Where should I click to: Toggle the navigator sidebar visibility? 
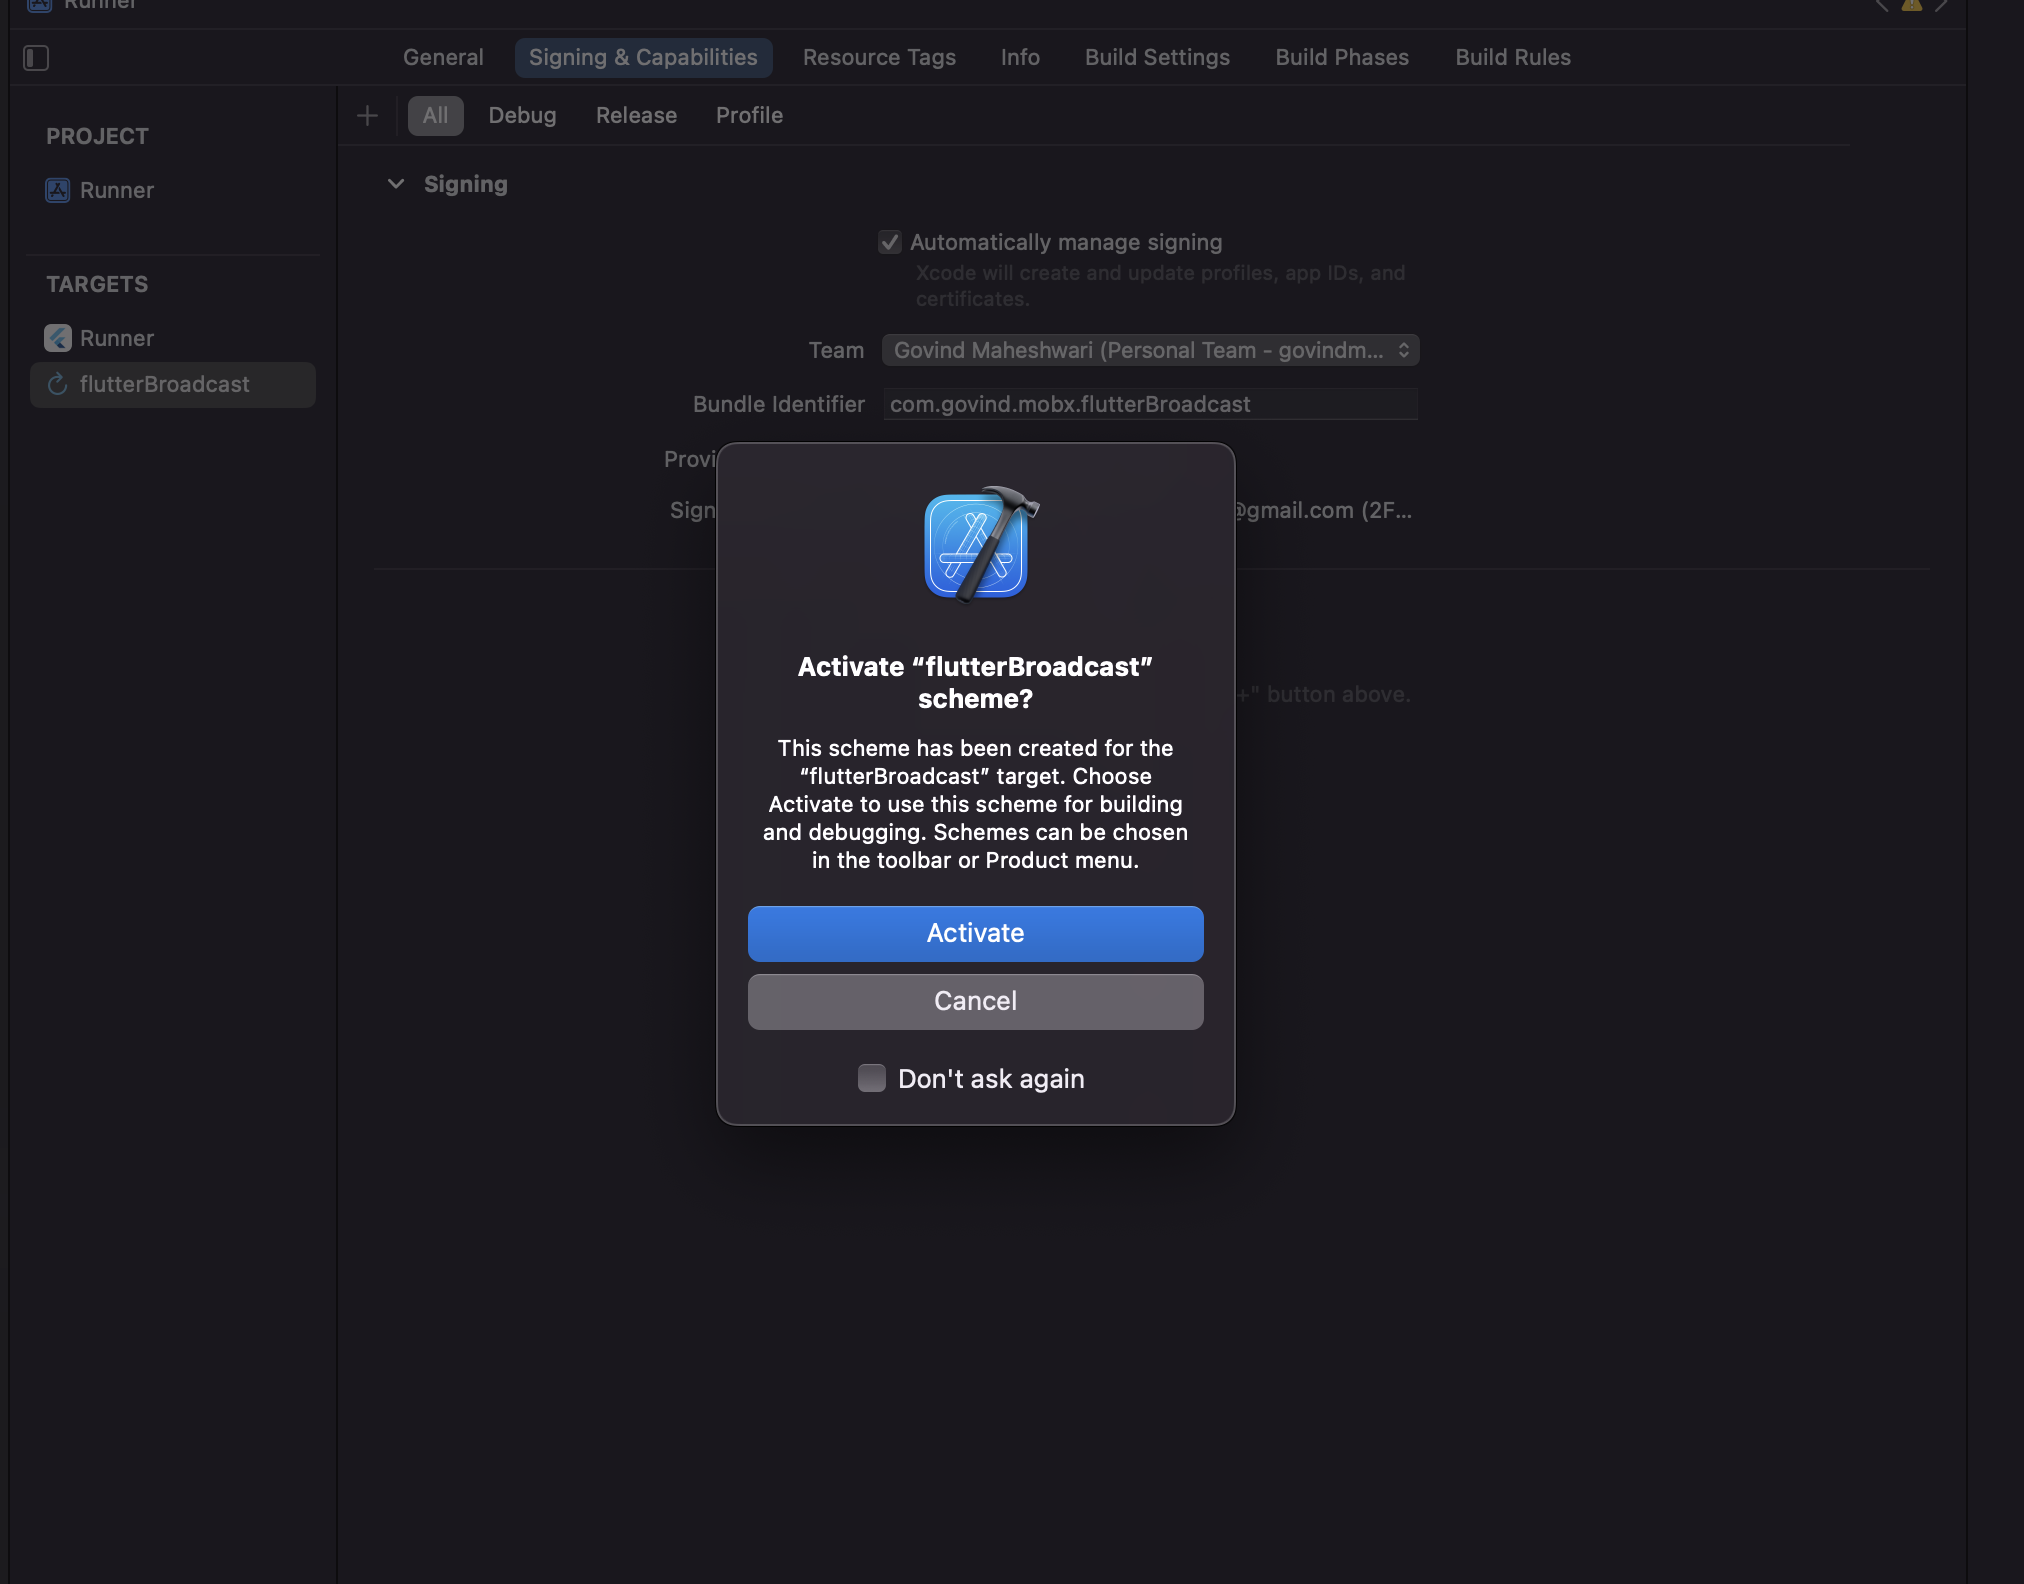[37, 58]
